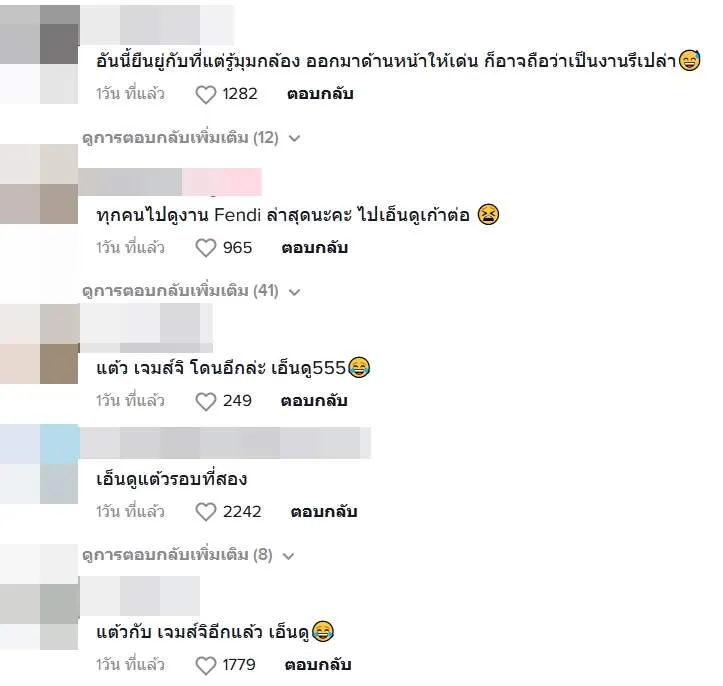Tap heart on the Fendi comment

[206, 248]
